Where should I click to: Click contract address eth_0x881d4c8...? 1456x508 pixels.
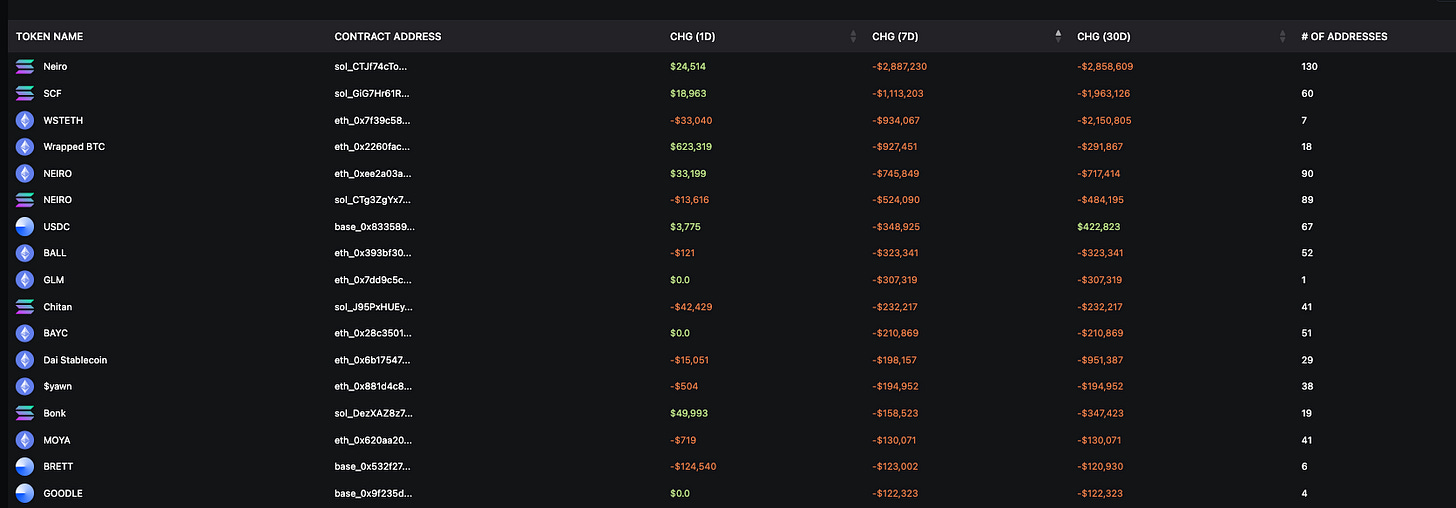click(x=372, y=386)
